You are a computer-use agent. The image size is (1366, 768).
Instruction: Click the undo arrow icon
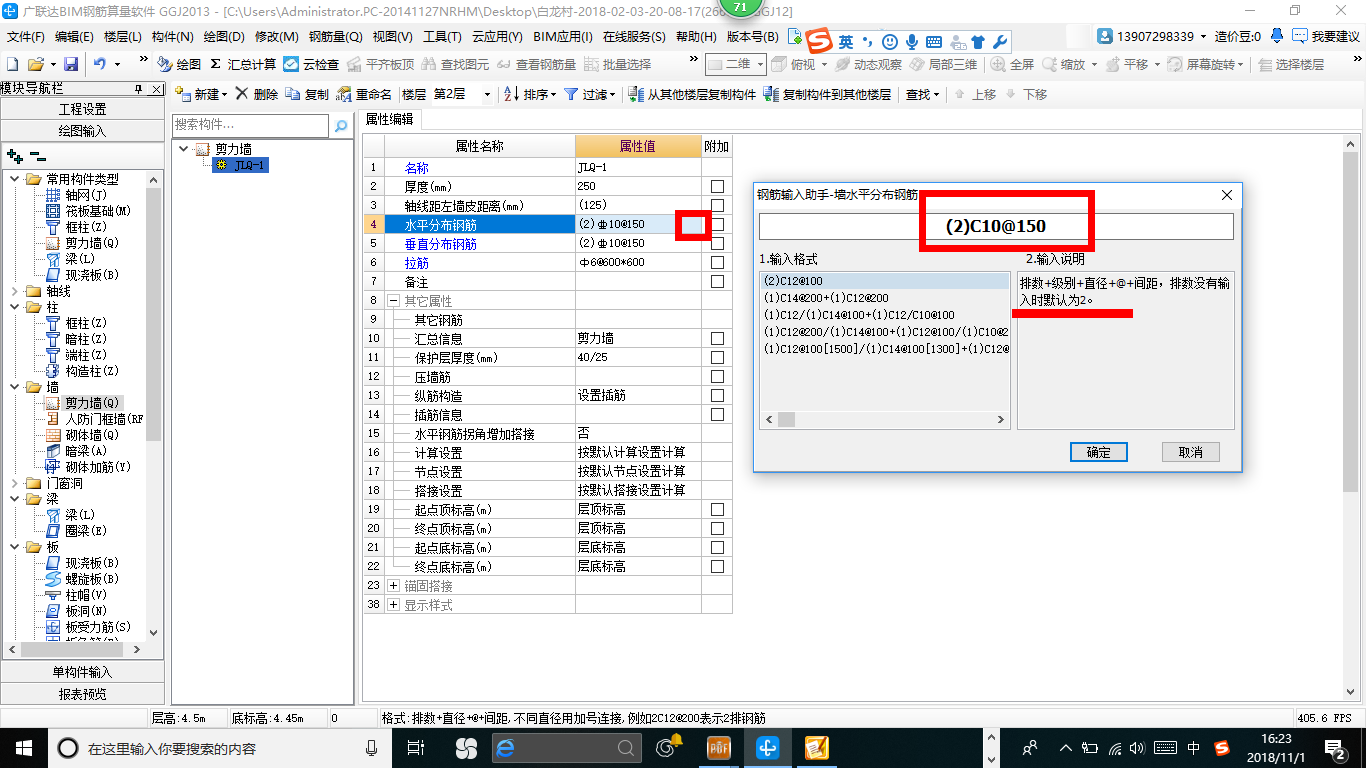(x=99, y=64)
